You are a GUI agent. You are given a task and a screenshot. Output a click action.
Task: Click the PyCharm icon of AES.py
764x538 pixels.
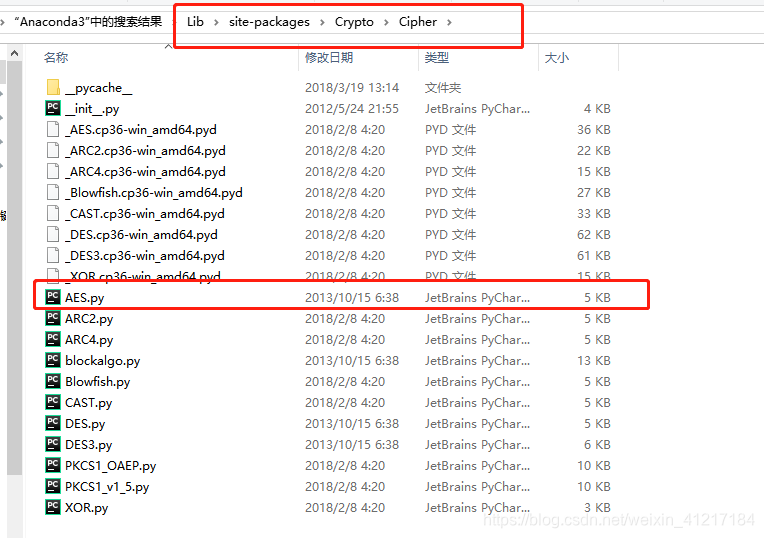[x=53, y=297]
